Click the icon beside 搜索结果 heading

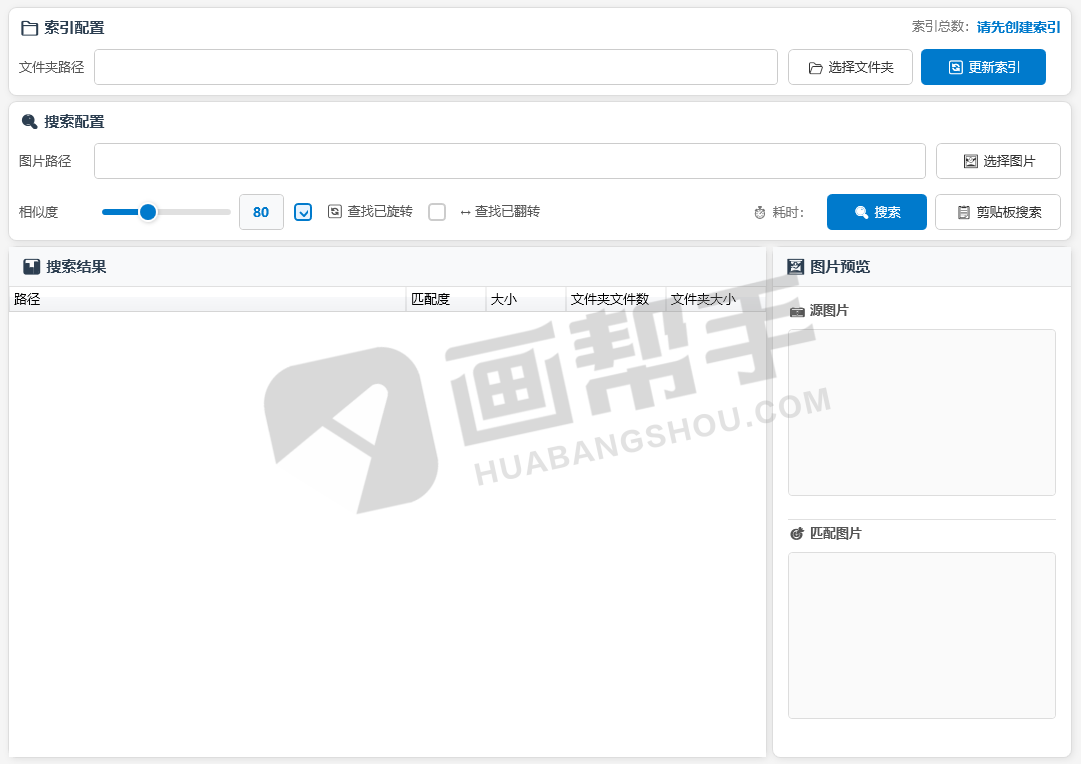point(32,267)
